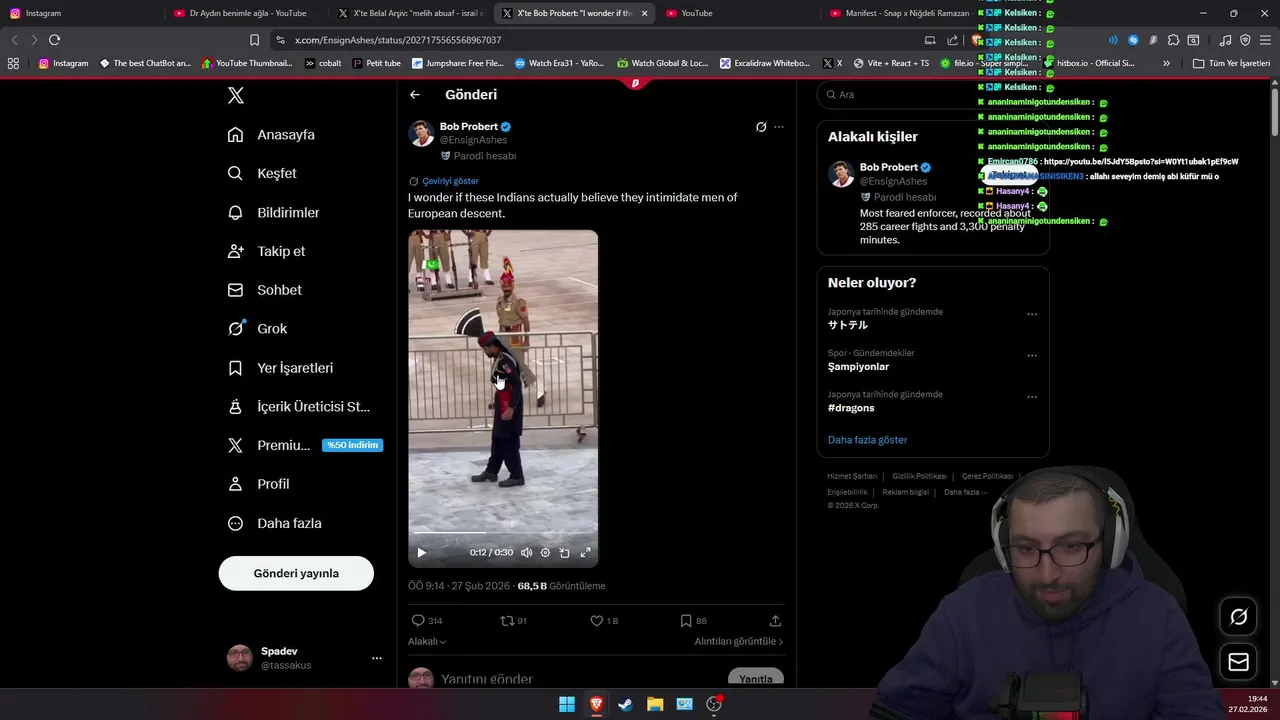
Task: Bookmark this page icon in address bar
Action: (254, 40)
